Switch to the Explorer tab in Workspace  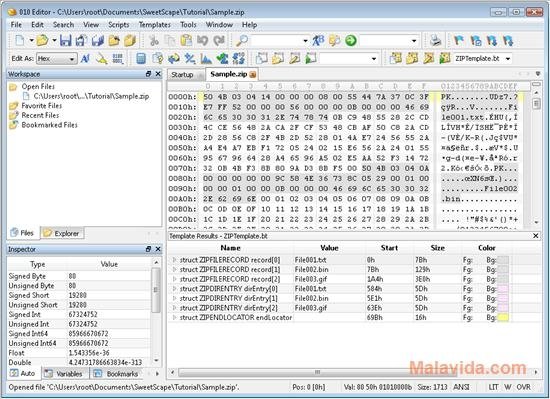pyautogui.click(x=62, y=233)
